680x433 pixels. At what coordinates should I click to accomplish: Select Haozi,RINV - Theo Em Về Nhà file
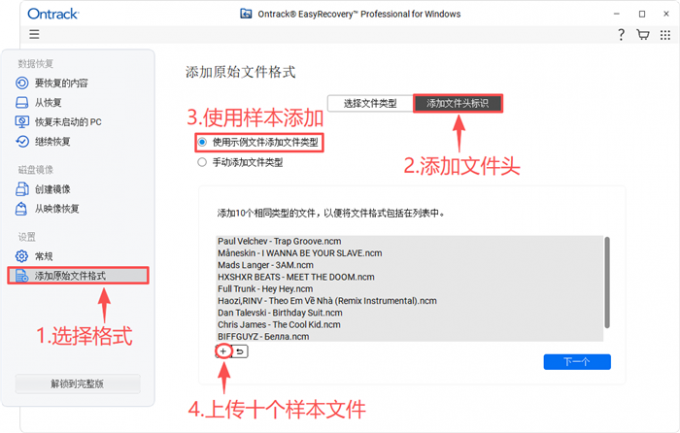click(x=327, y=301)
